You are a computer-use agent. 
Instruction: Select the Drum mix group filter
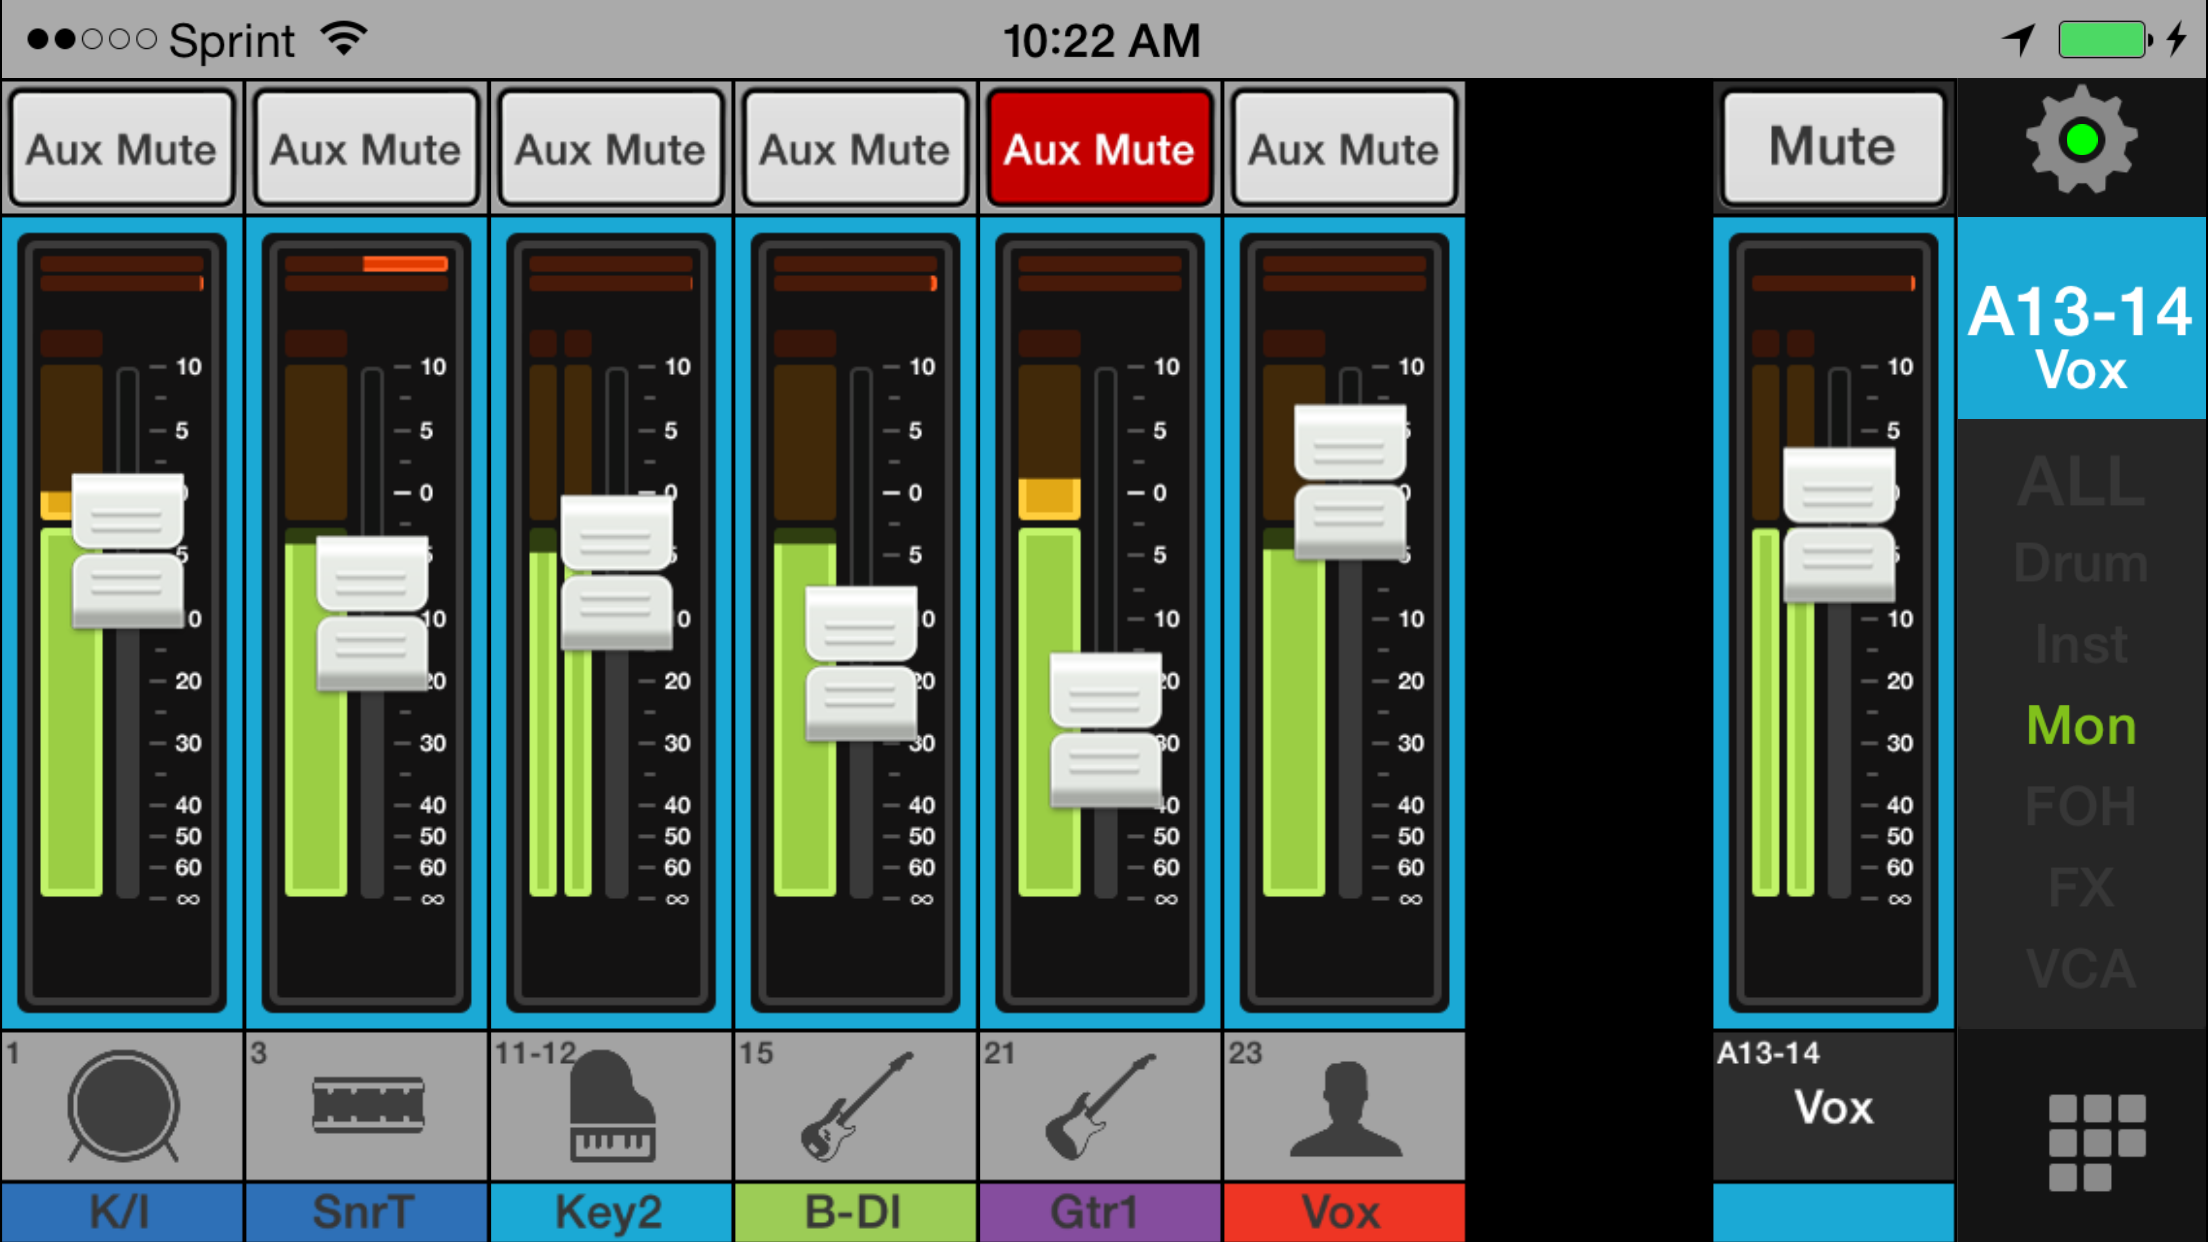point(2081,561)
